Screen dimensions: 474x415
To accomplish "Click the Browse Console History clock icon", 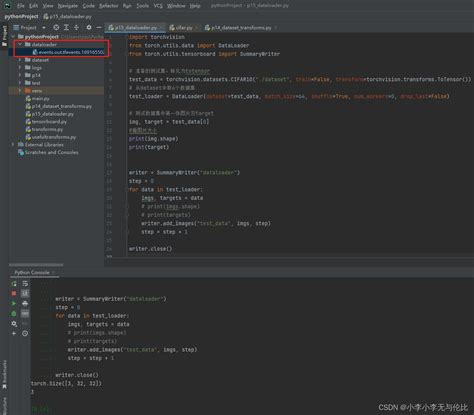I will (x=25, y=334).
